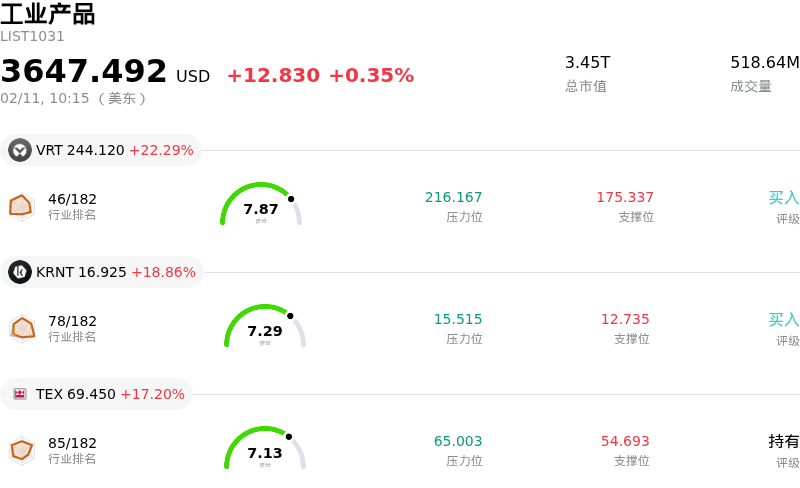Click the 买入 rating for KRNT

783,320
